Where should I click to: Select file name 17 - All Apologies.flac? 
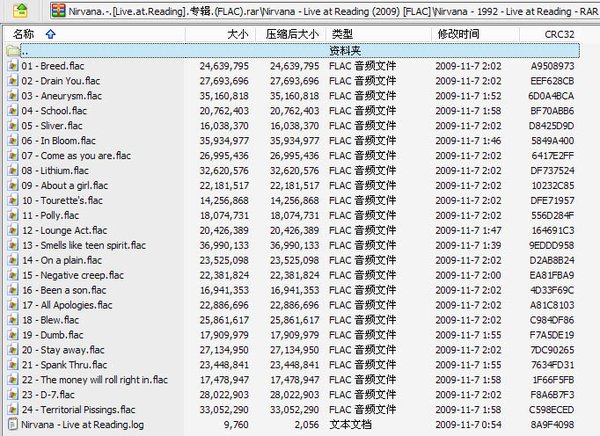pos(67,305)
